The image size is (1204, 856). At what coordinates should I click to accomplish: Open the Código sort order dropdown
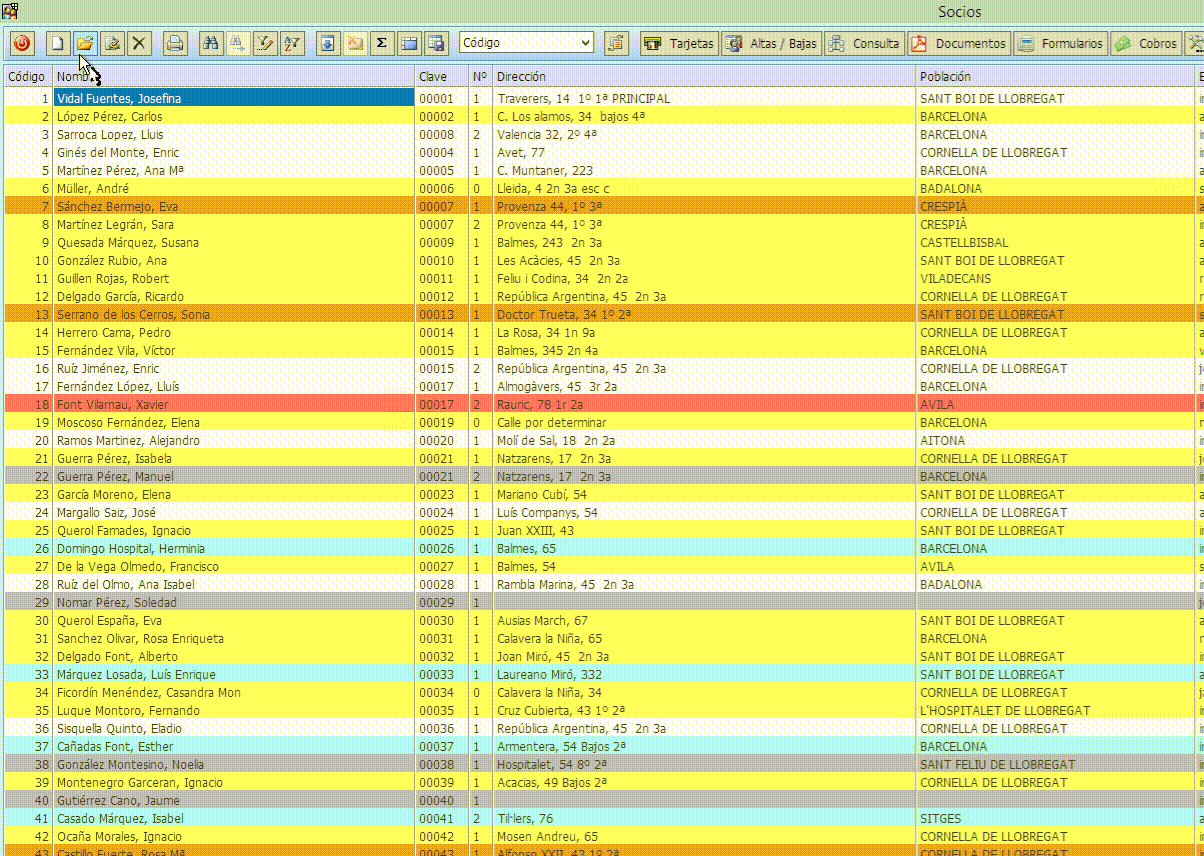tap(526, 43)
